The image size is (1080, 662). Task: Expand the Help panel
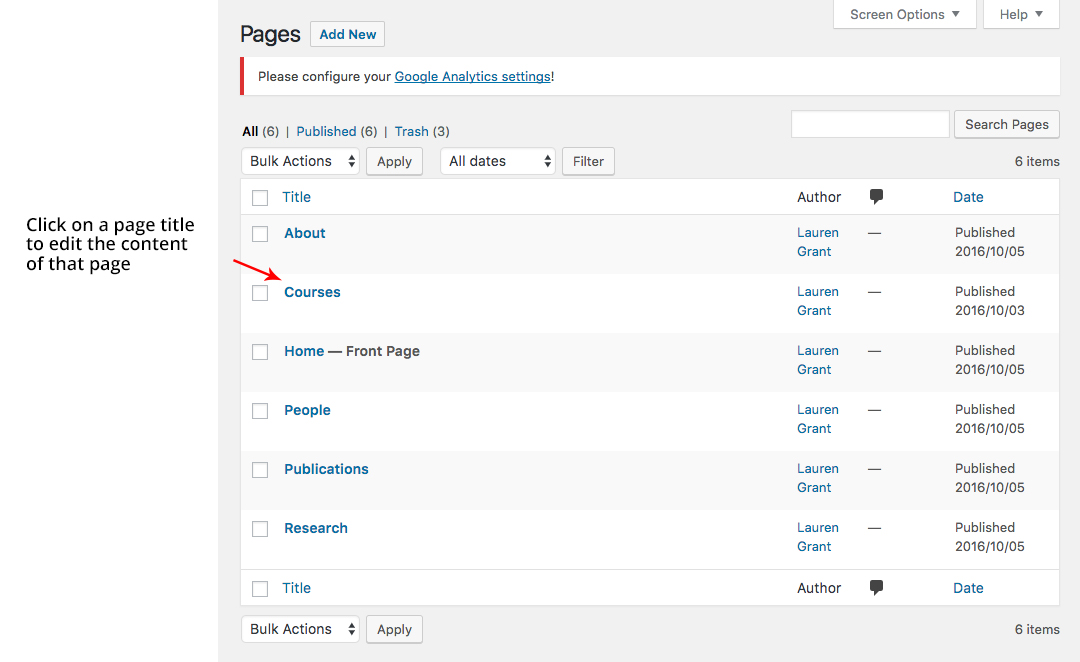[x=1020, y=14]
